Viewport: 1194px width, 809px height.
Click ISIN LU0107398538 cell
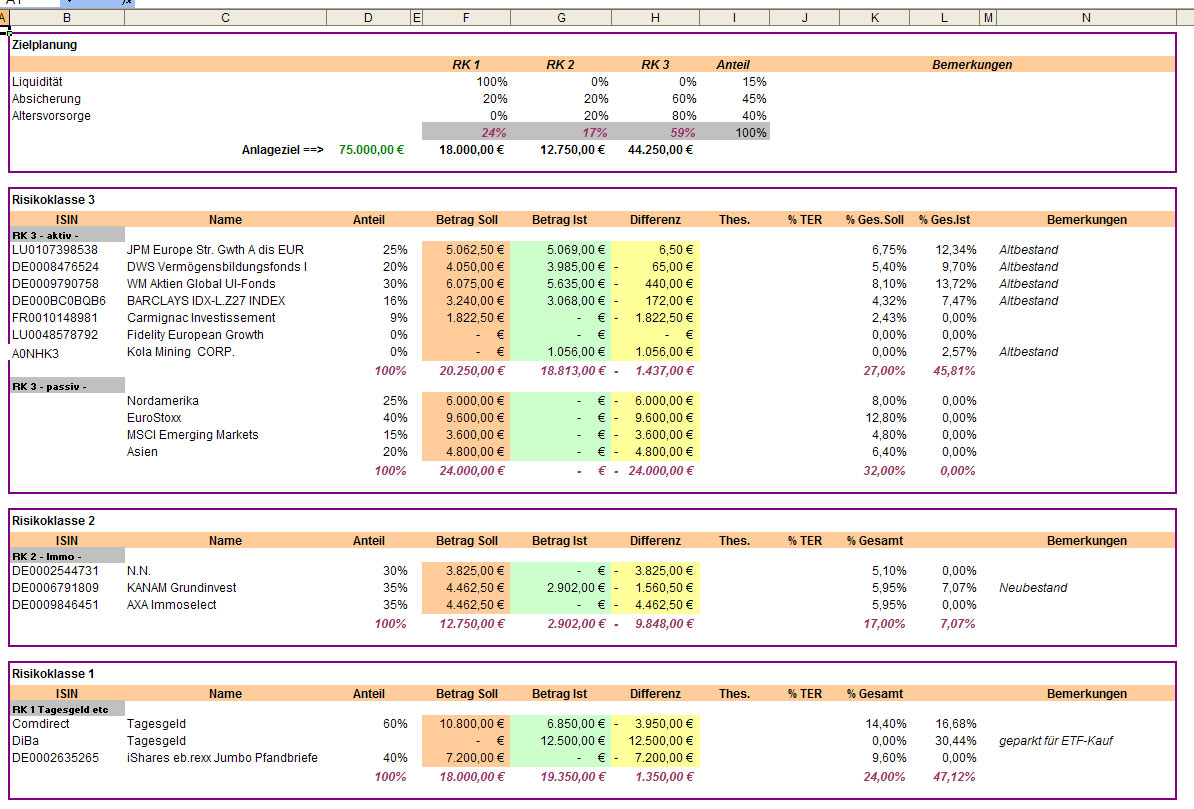[55, 250]
